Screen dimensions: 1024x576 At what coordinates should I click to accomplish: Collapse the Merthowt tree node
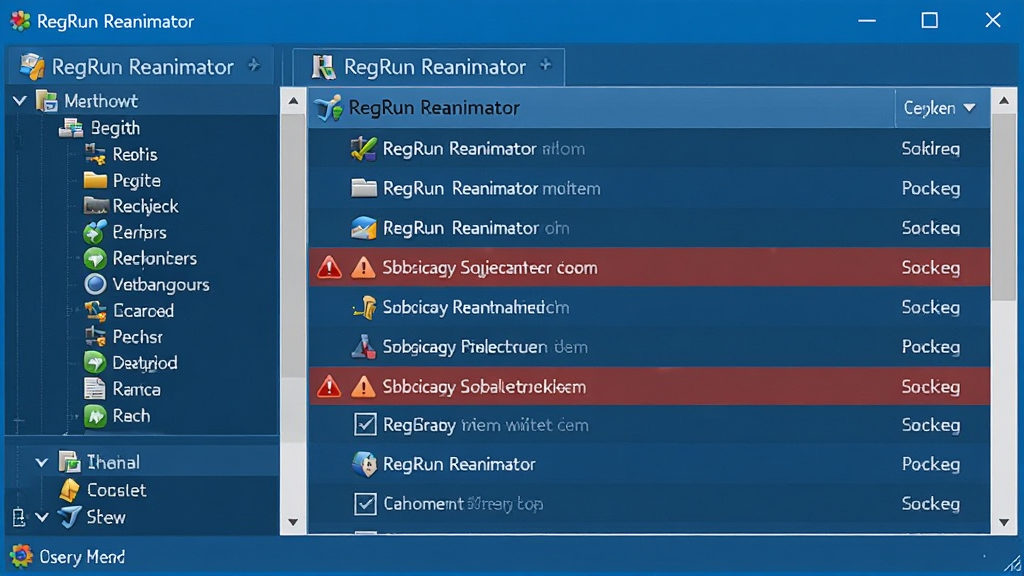pyautogui.click(x=20, y=101)
